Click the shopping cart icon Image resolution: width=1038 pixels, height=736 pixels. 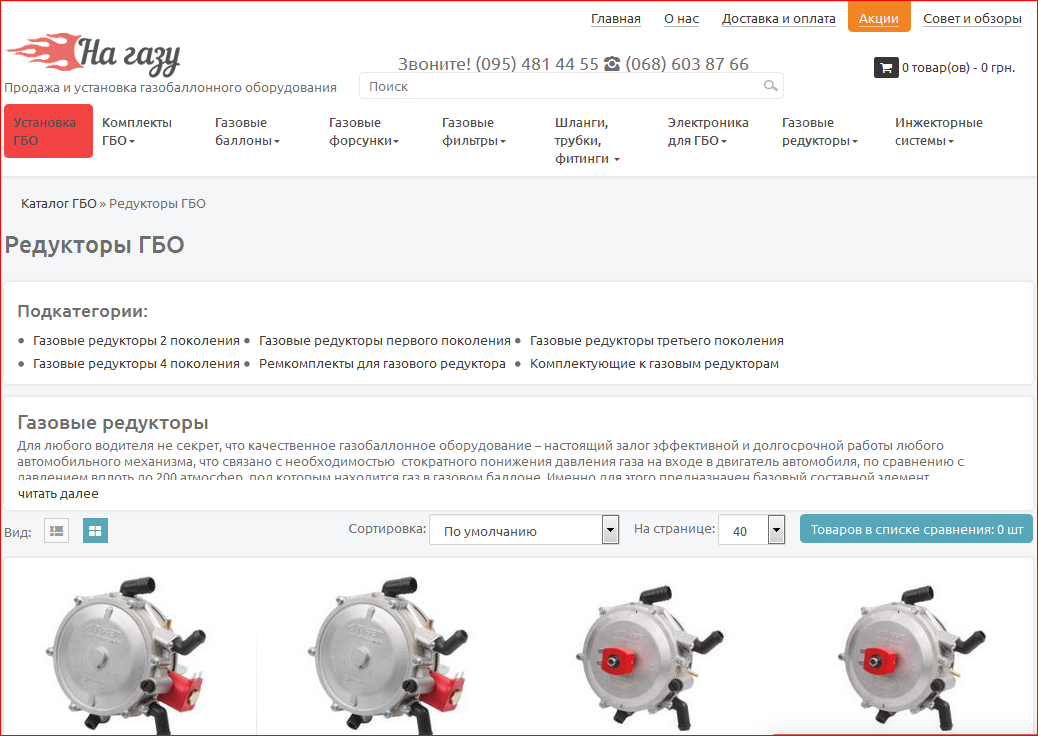tap(885, 67)
